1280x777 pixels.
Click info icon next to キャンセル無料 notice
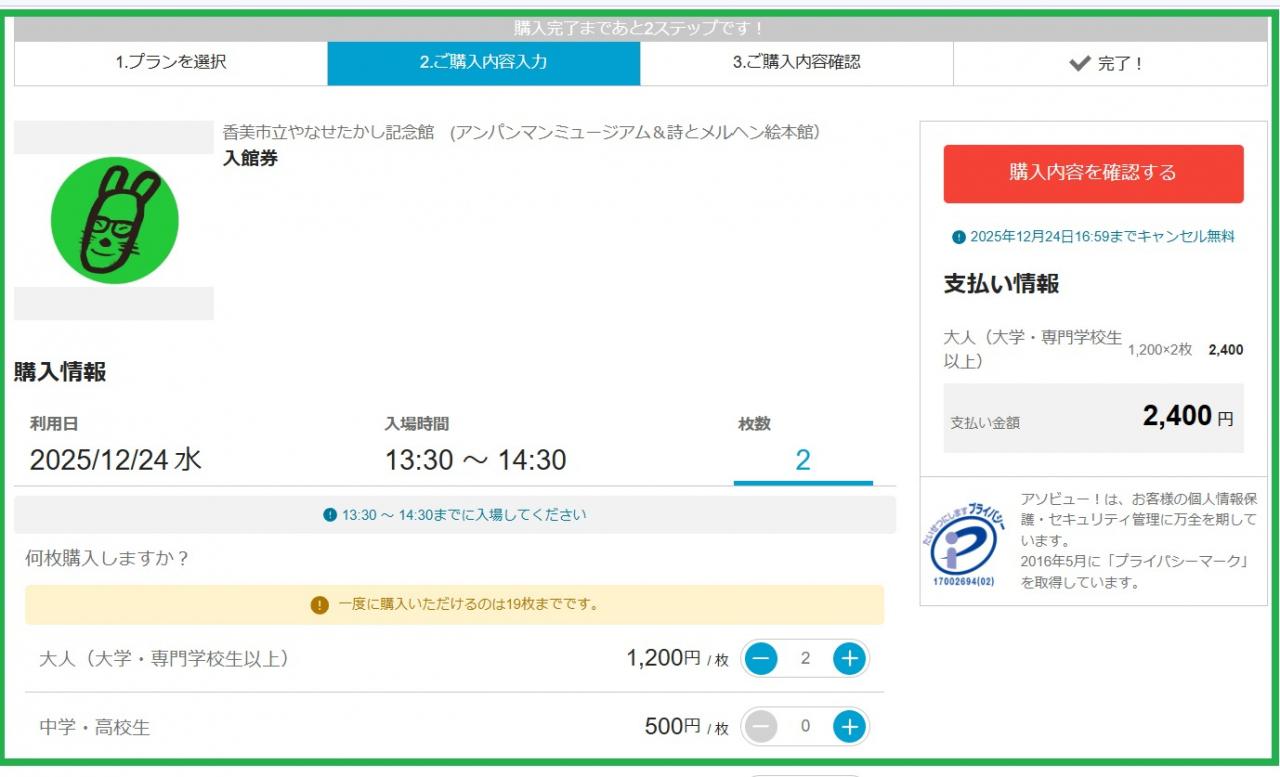[x=959, y=237]
